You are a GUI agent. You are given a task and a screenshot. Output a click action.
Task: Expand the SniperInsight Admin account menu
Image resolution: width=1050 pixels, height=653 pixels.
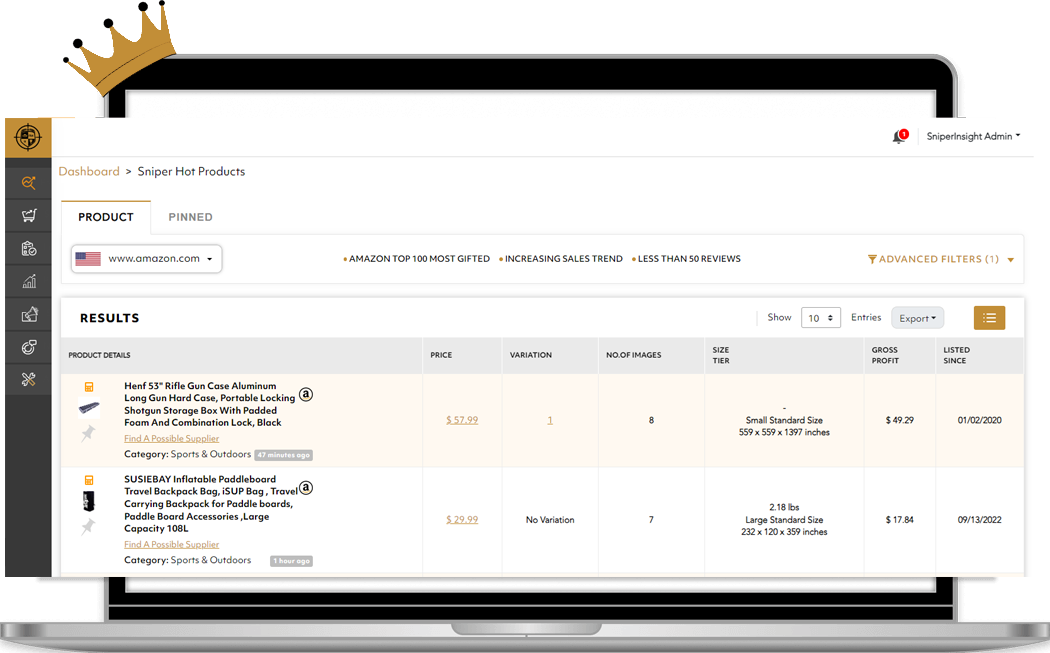point(973,136)
